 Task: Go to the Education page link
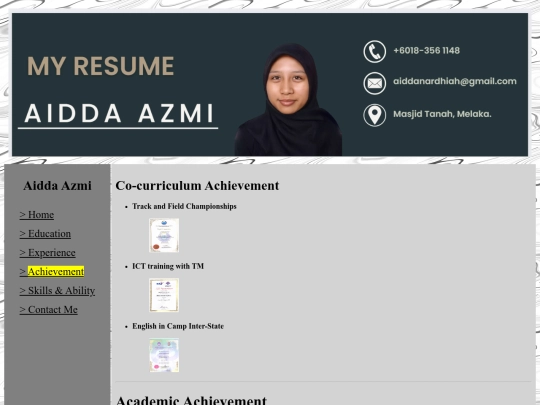45,233
